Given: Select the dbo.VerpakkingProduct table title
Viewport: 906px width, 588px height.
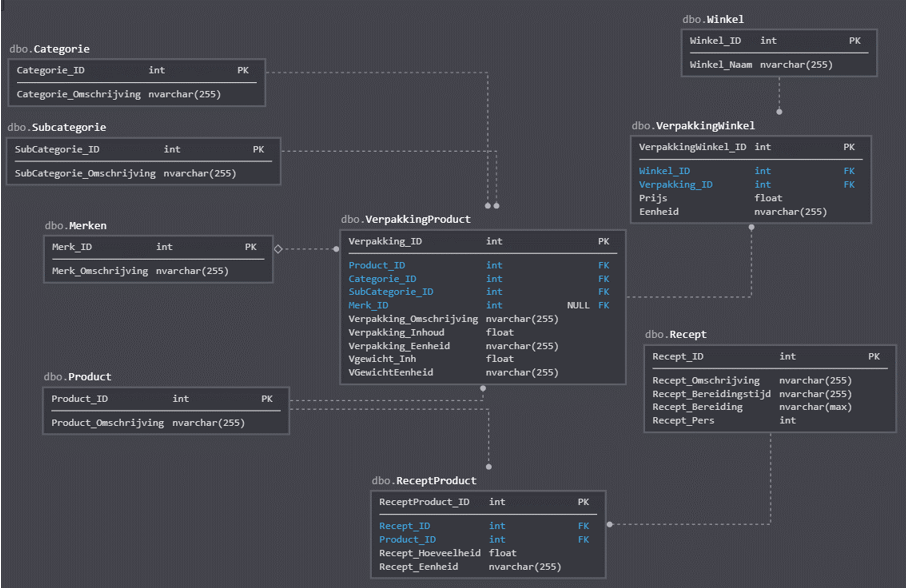Looking at the screenshot, I should pos(406,219).
